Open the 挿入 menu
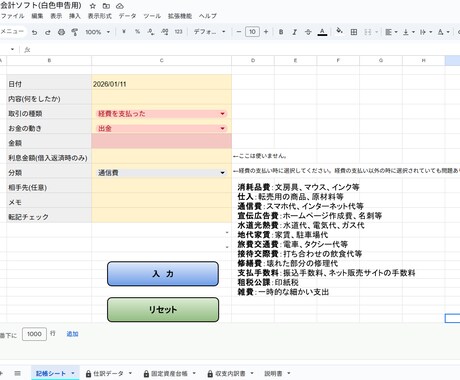460x380 pixels. coord(75,16)
